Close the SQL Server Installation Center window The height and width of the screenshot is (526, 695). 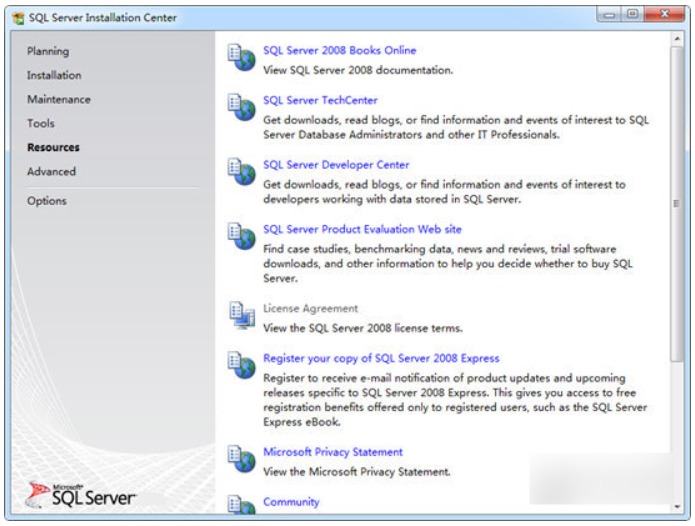[x=664, y=15]
